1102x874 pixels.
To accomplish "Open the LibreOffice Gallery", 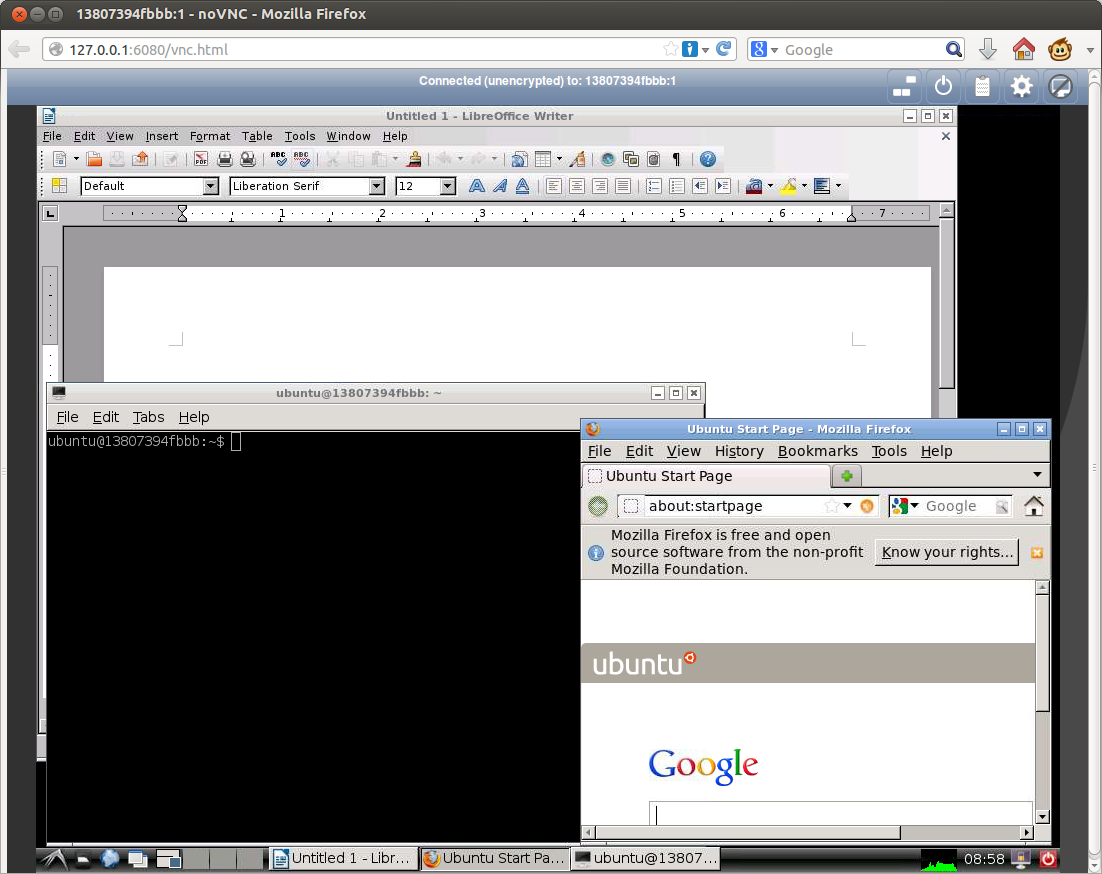I will [630, 159].
